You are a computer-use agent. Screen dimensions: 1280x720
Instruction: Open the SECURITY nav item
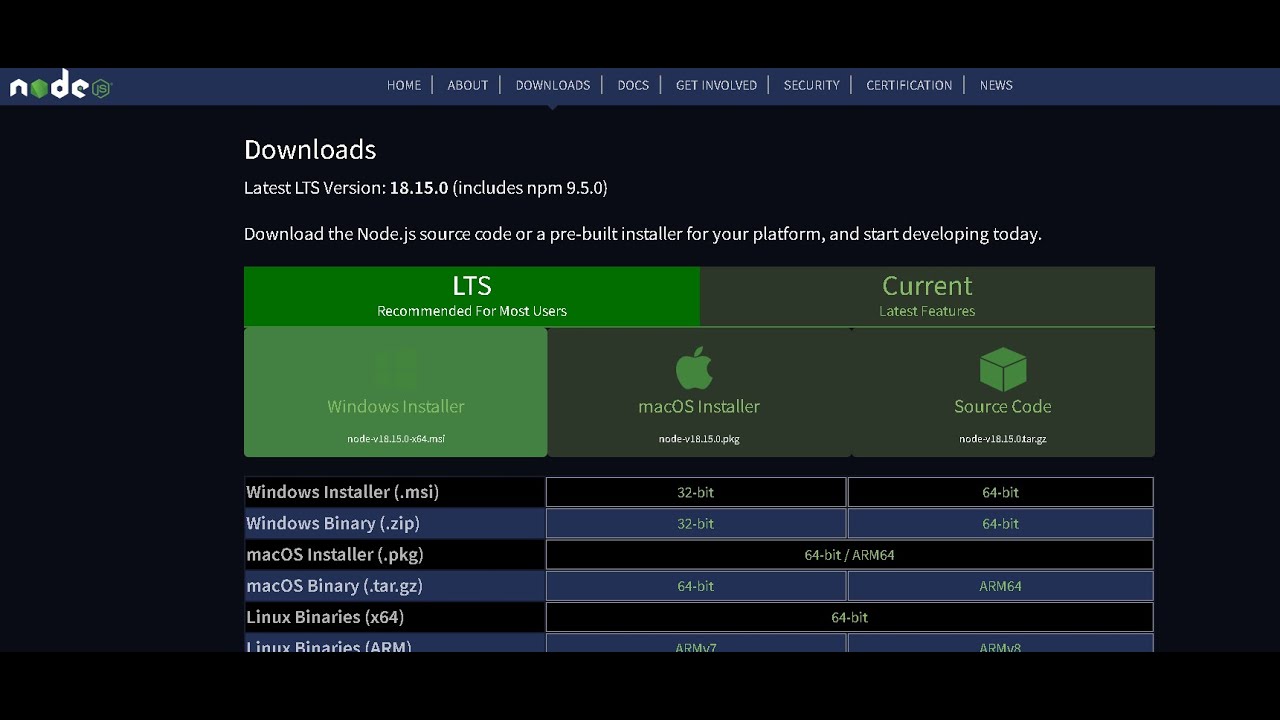[x=811, y=85]
